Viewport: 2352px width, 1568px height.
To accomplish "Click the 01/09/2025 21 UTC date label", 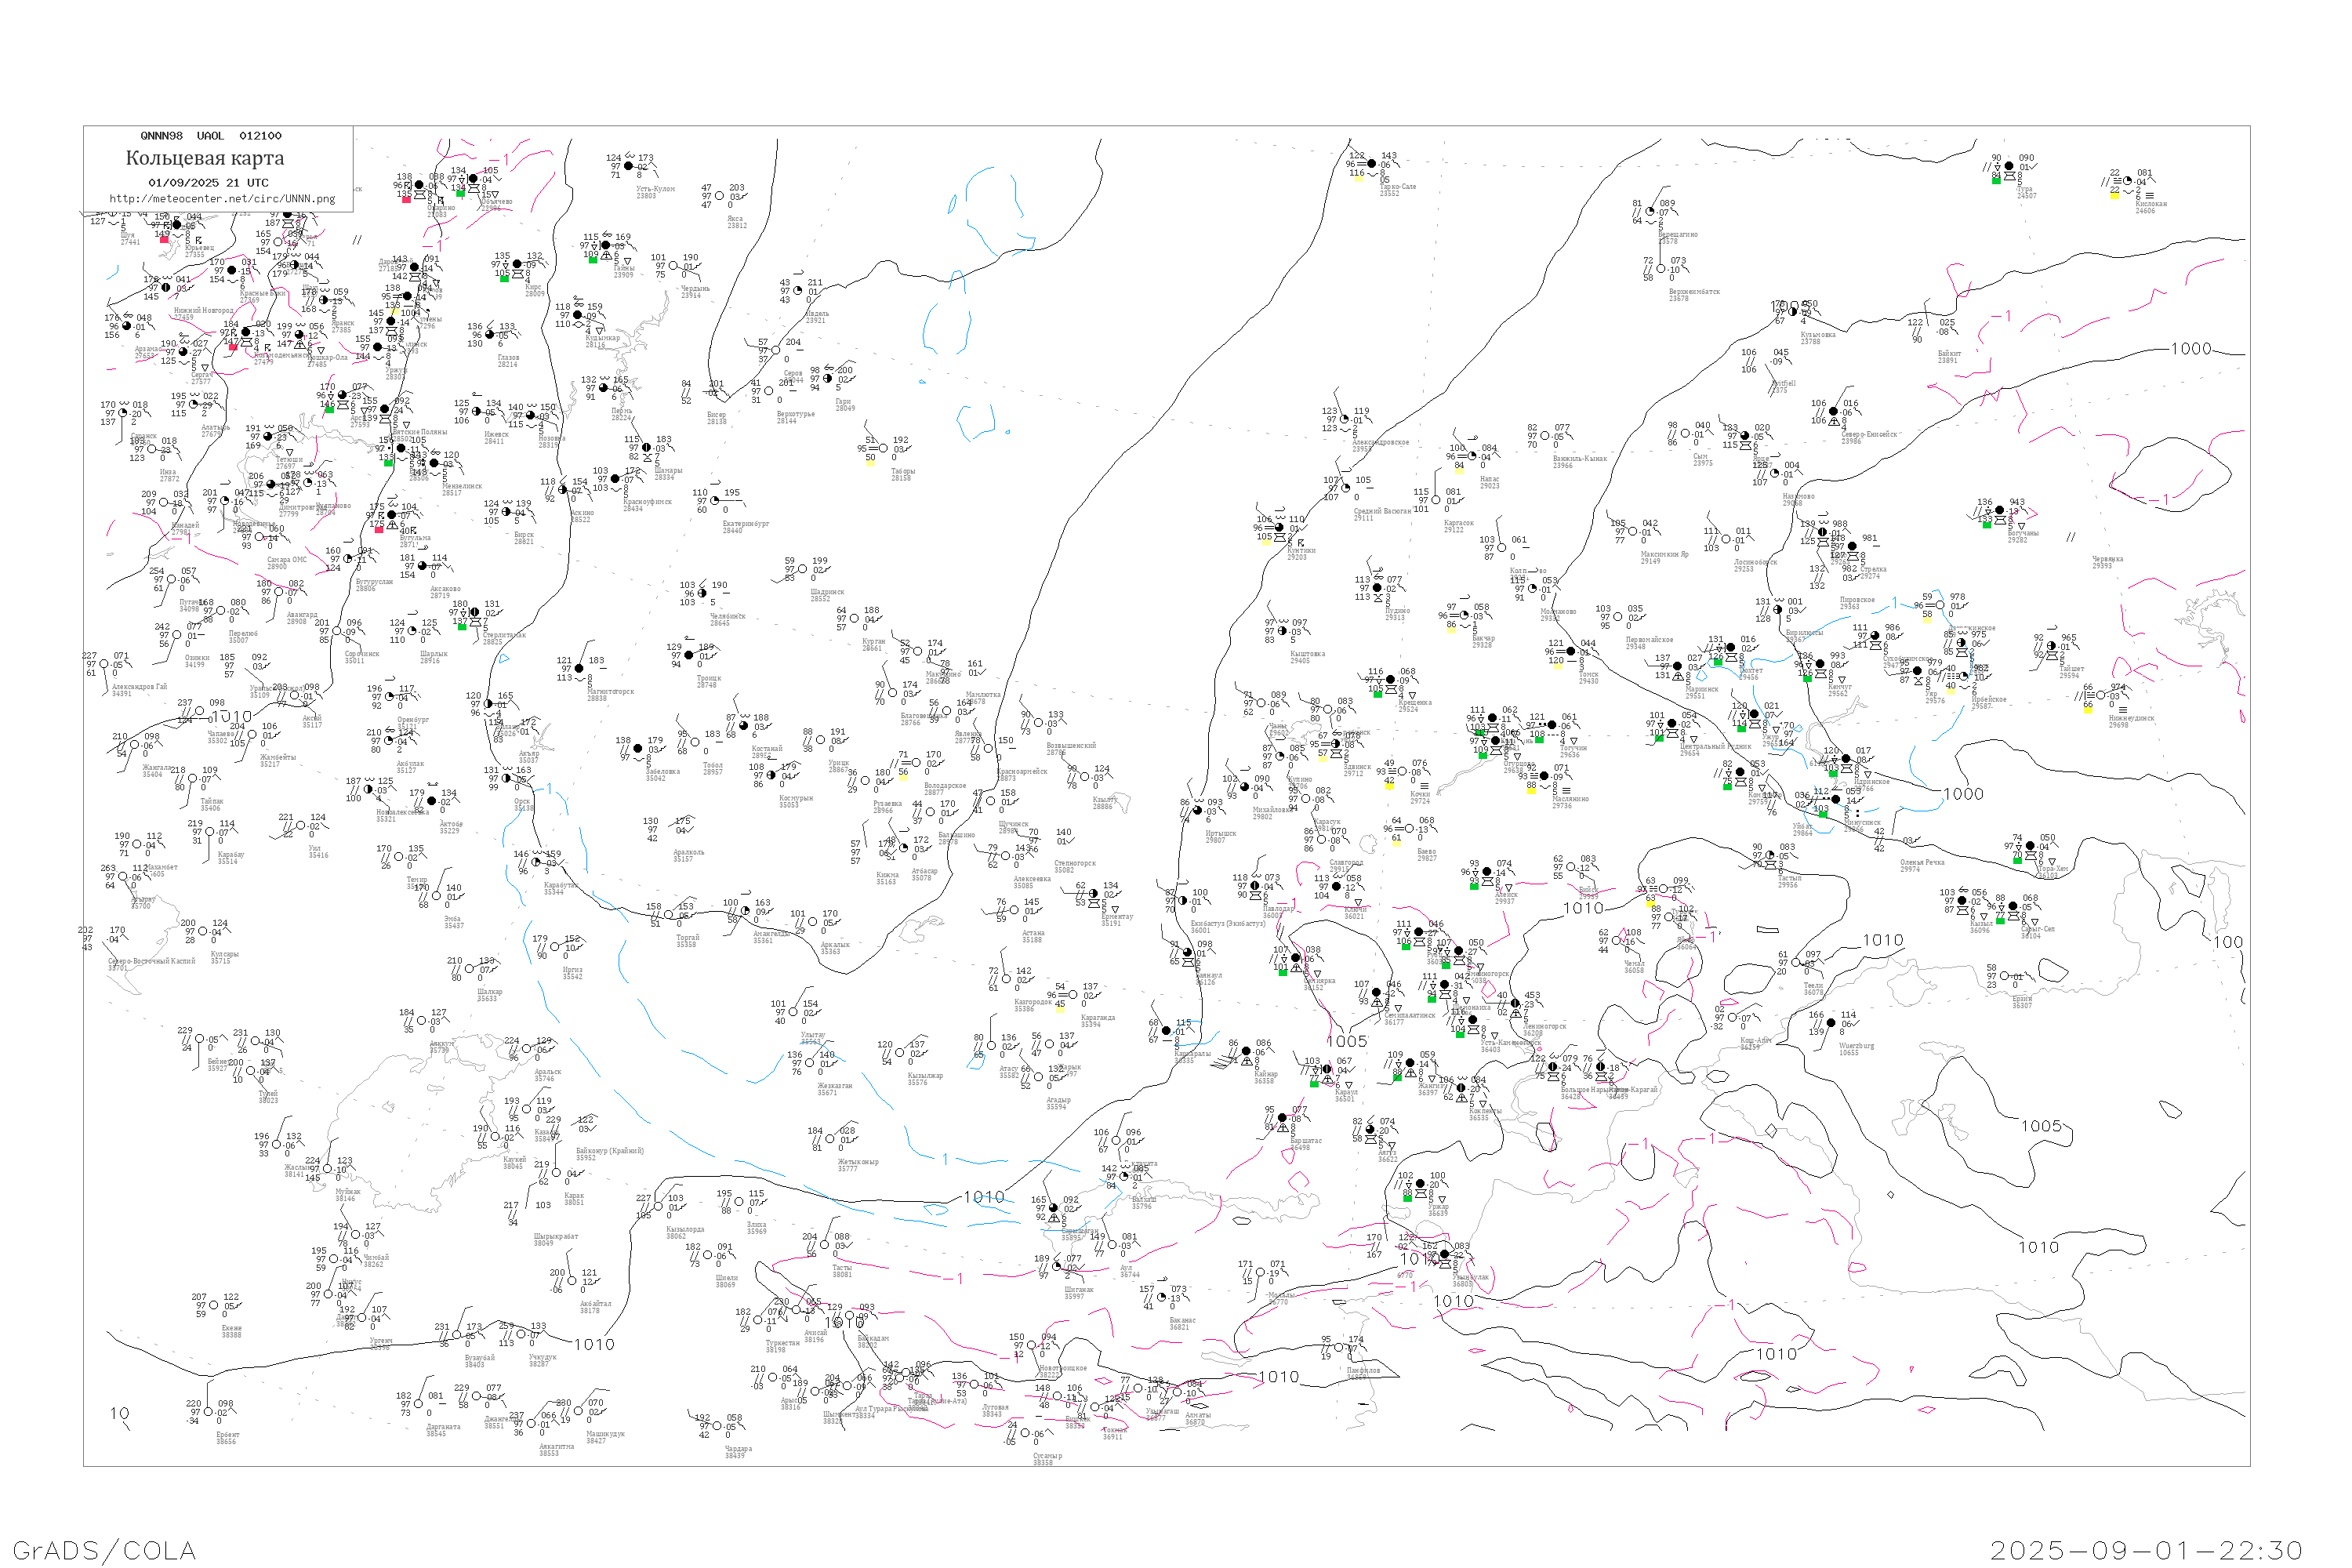I will point(208,183).
